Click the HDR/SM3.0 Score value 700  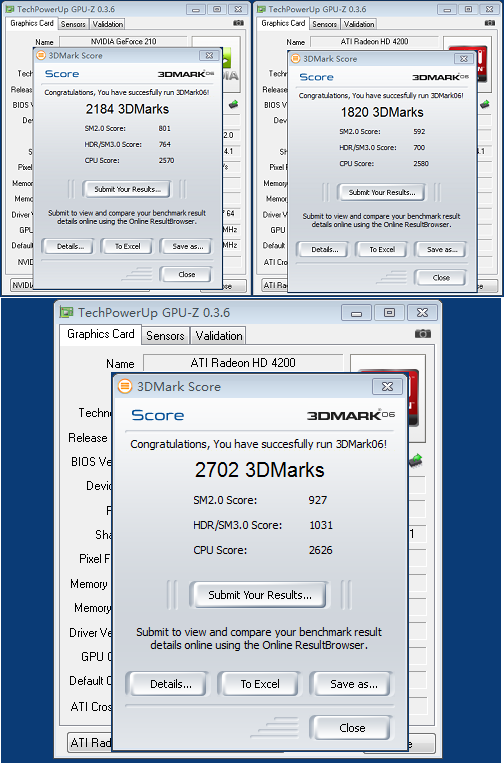point(419,148)
